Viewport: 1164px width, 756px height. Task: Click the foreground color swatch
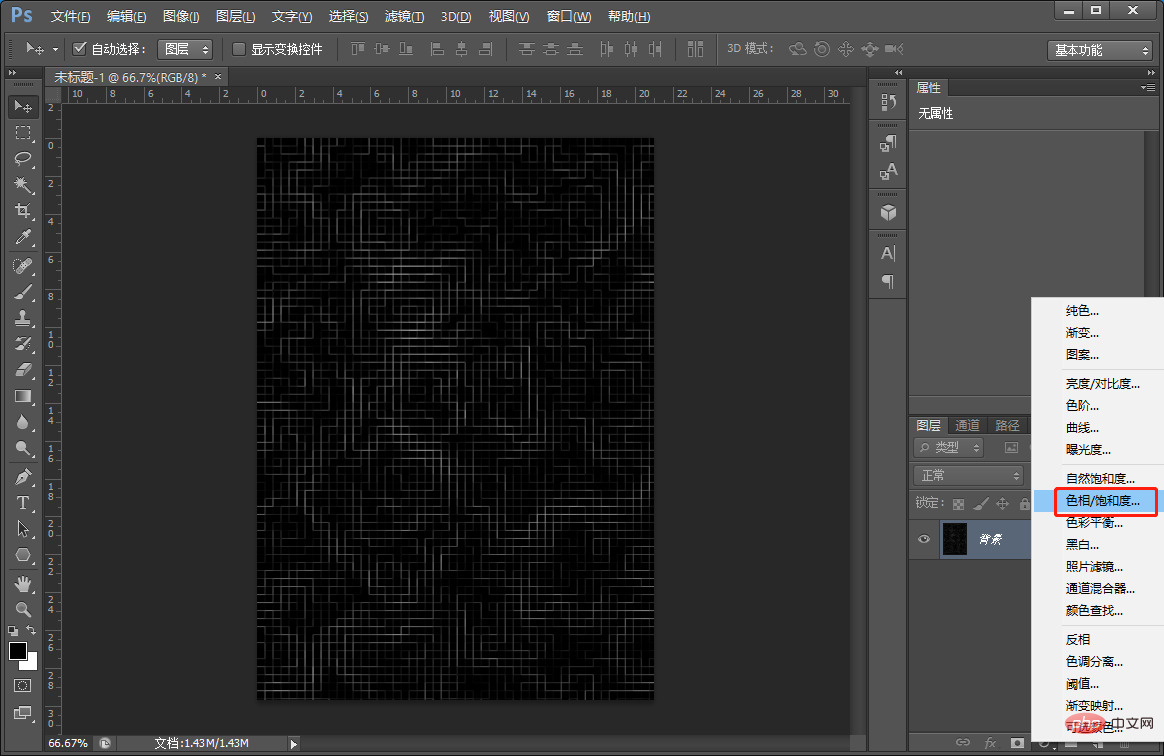[17, 651]
